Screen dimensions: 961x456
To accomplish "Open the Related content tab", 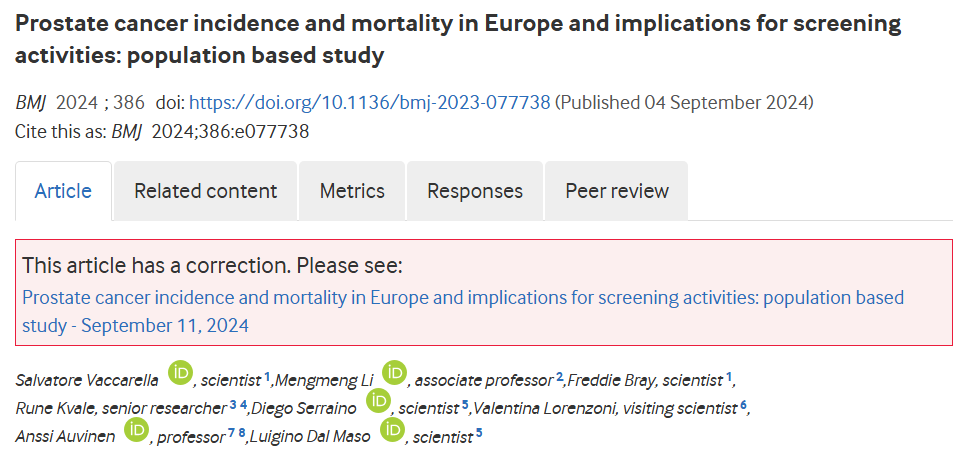I will pos(205,191).
